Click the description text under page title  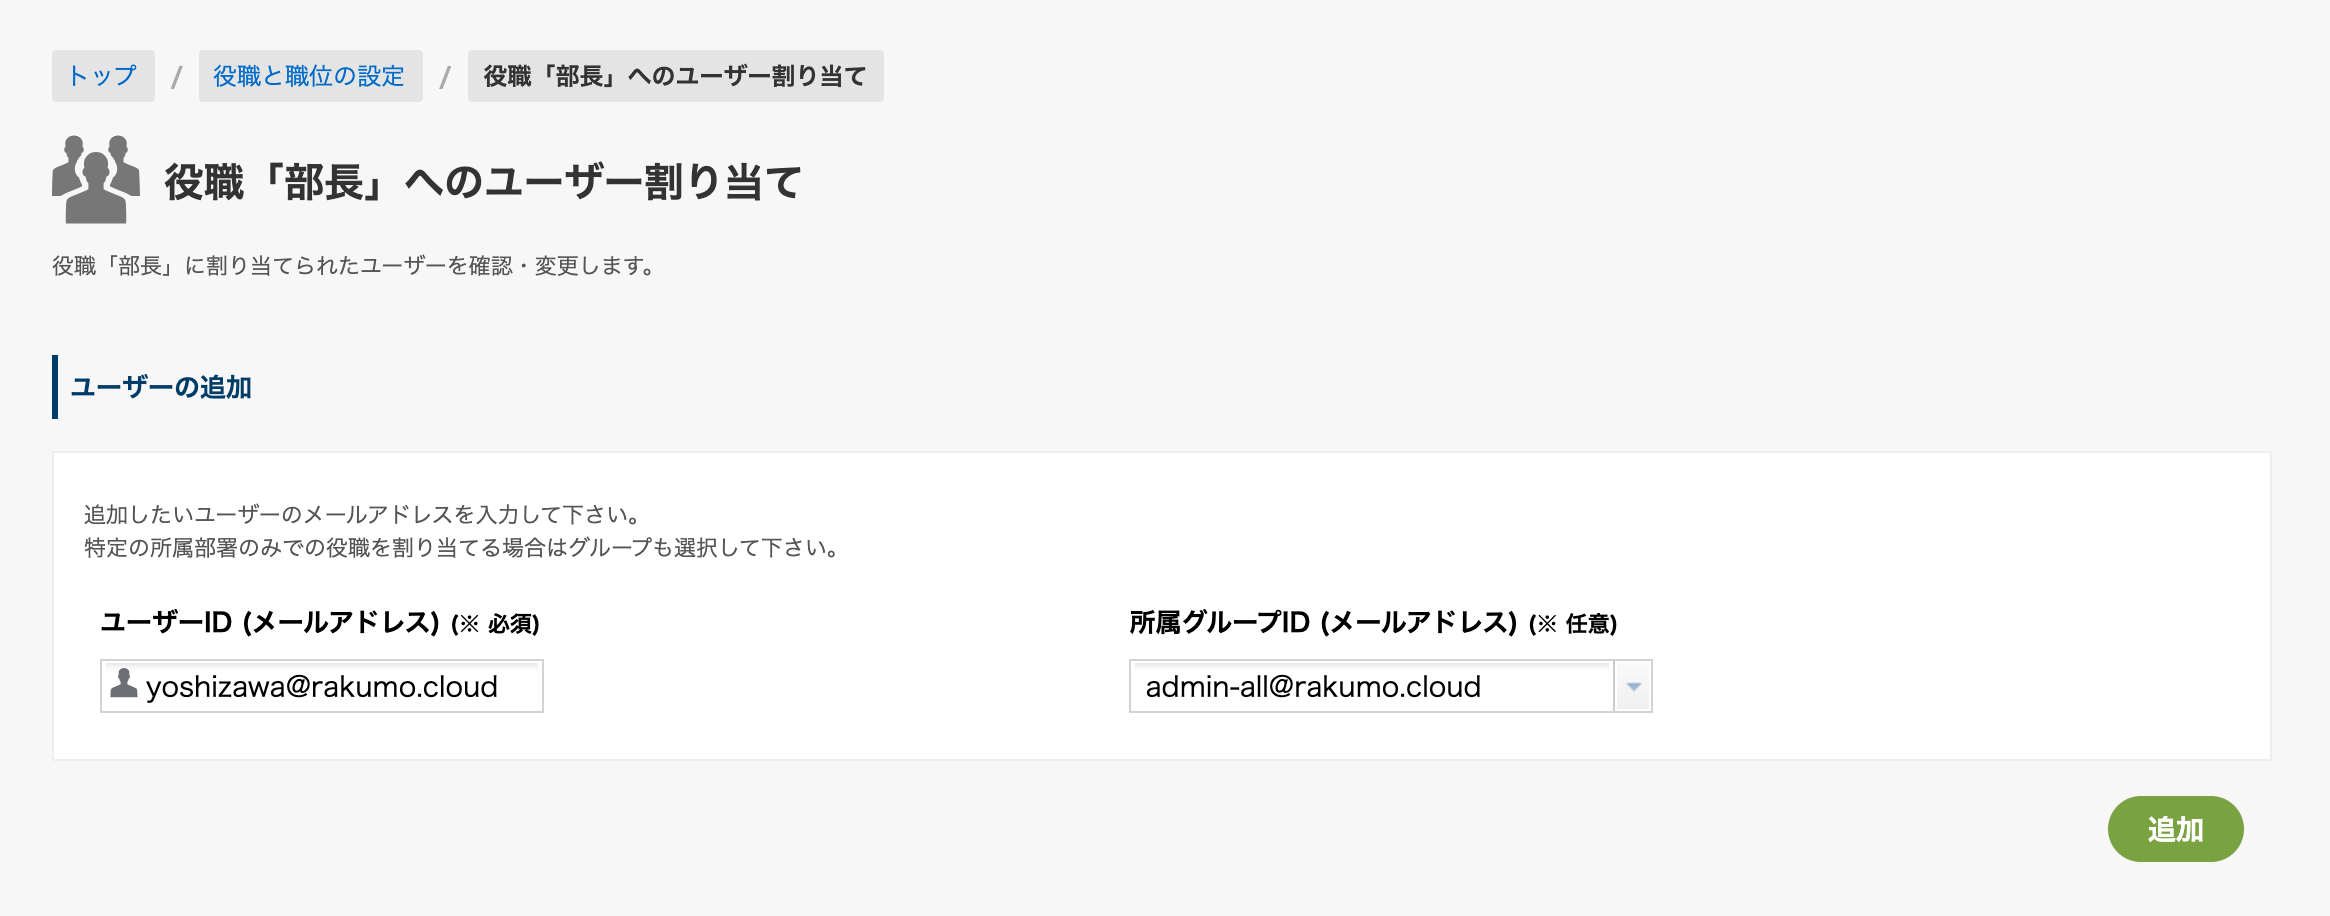[x=355, y=266]
